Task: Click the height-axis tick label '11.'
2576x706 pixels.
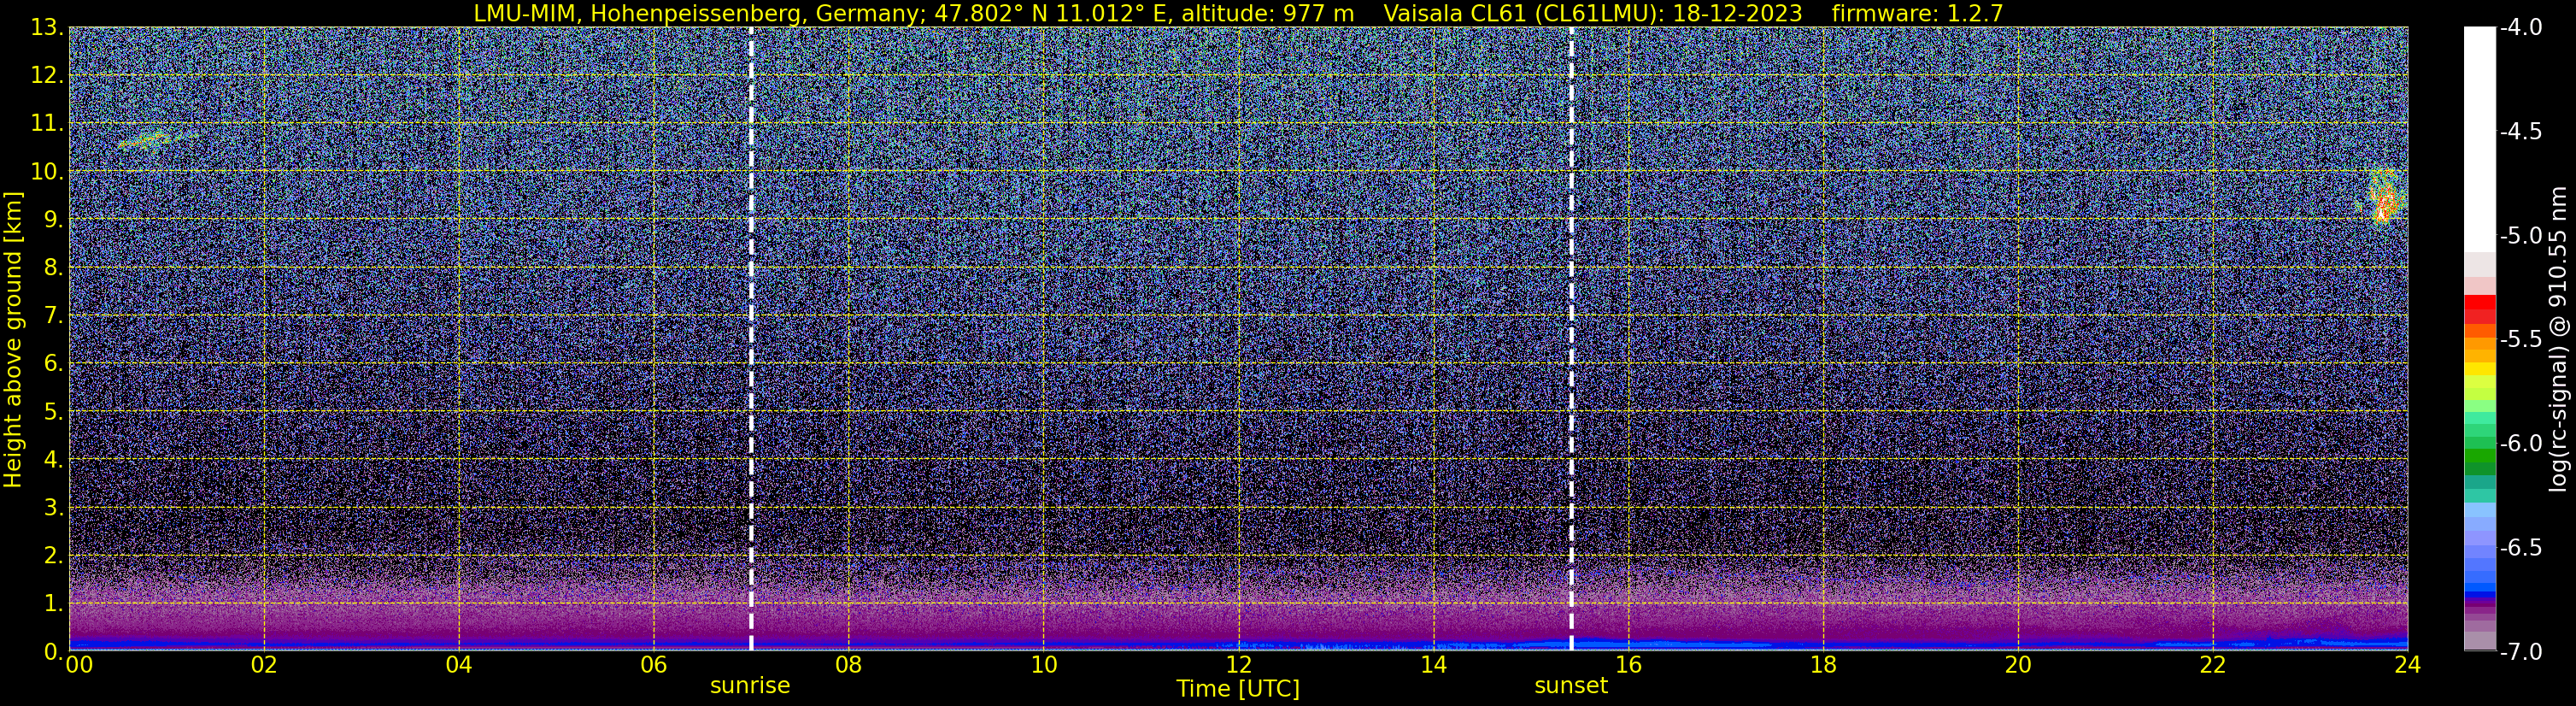Action: (47, 123)
